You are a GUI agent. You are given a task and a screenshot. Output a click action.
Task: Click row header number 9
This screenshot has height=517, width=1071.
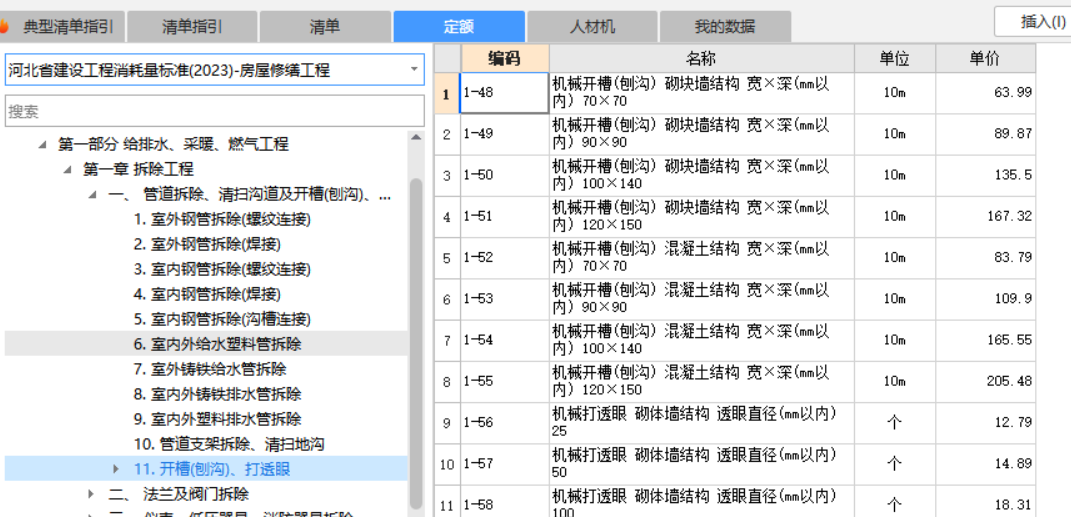(x=447, y=423)
